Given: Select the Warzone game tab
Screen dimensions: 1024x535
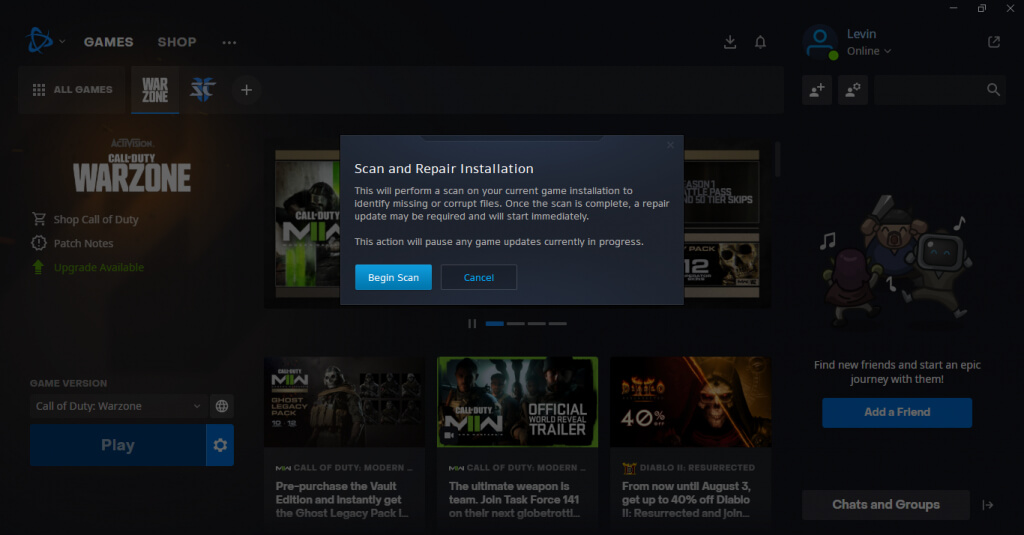Looking at the screenshot, I should click(x=155, y=90).
